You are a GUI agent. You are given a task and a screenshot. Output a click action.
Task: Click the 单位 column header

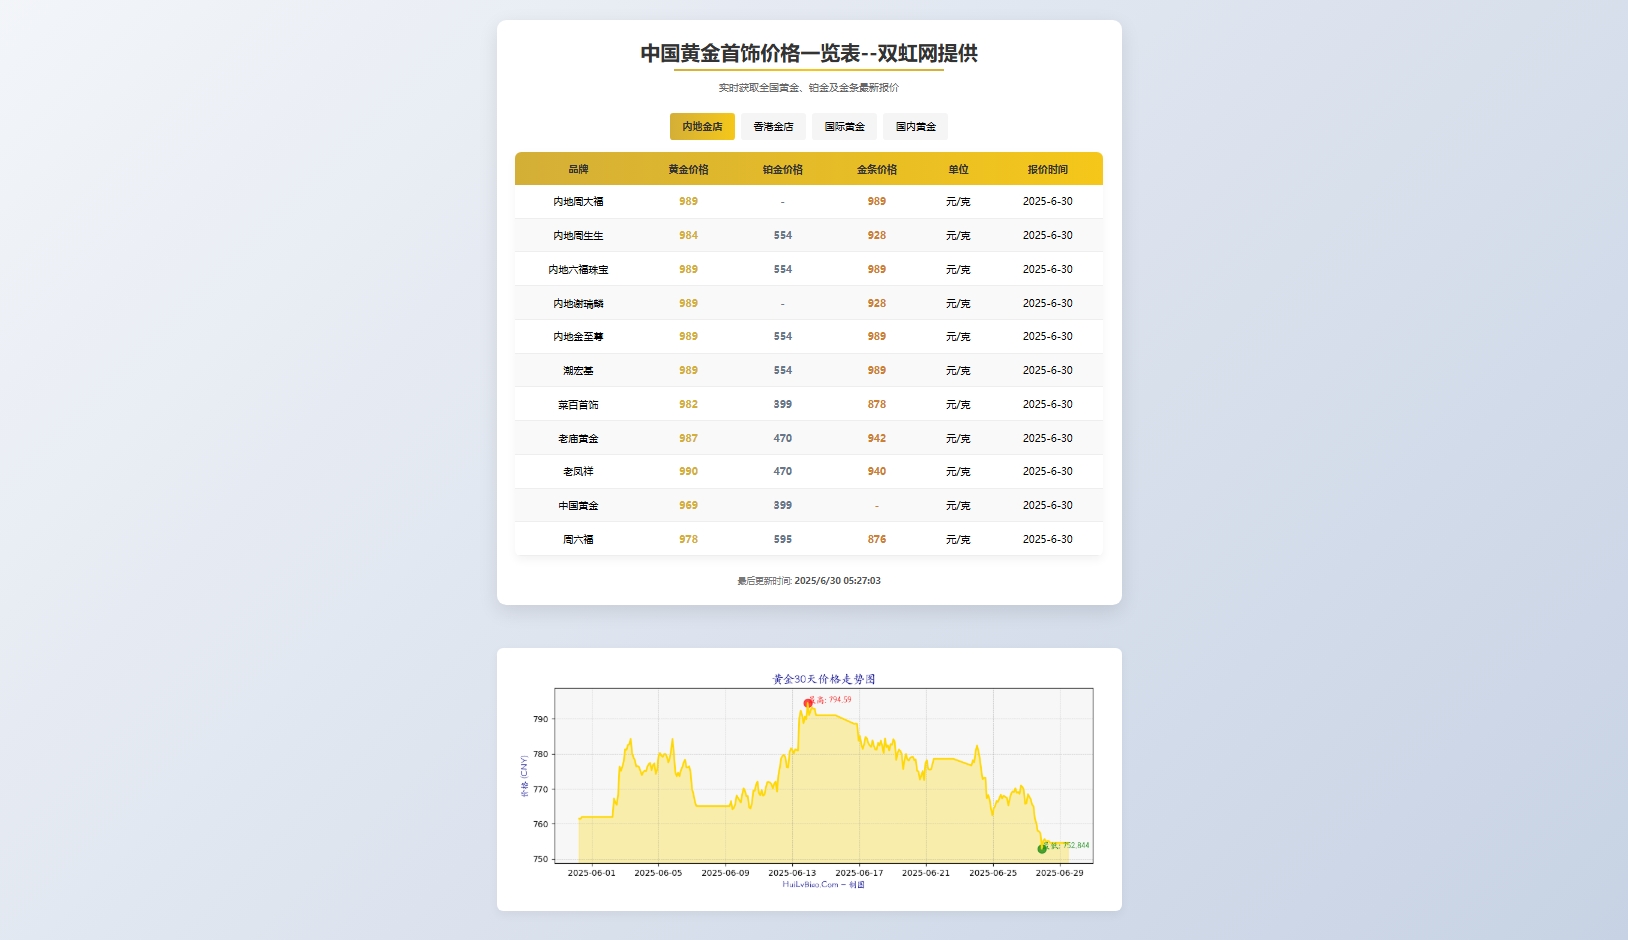coord(958,169)
